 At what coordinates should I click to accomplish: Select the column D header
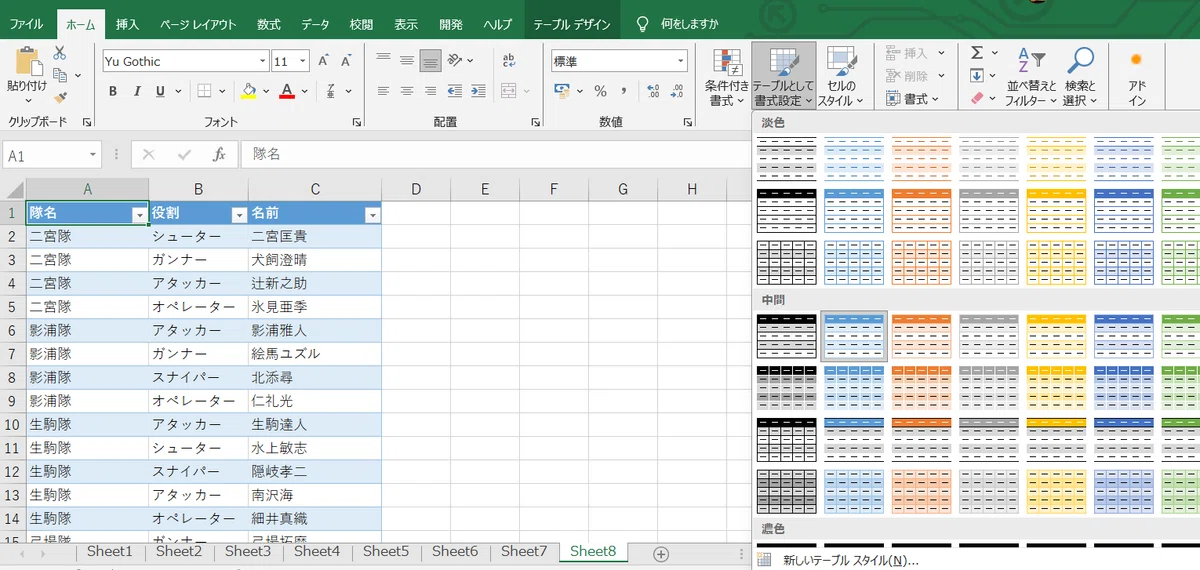coord(416,189)
